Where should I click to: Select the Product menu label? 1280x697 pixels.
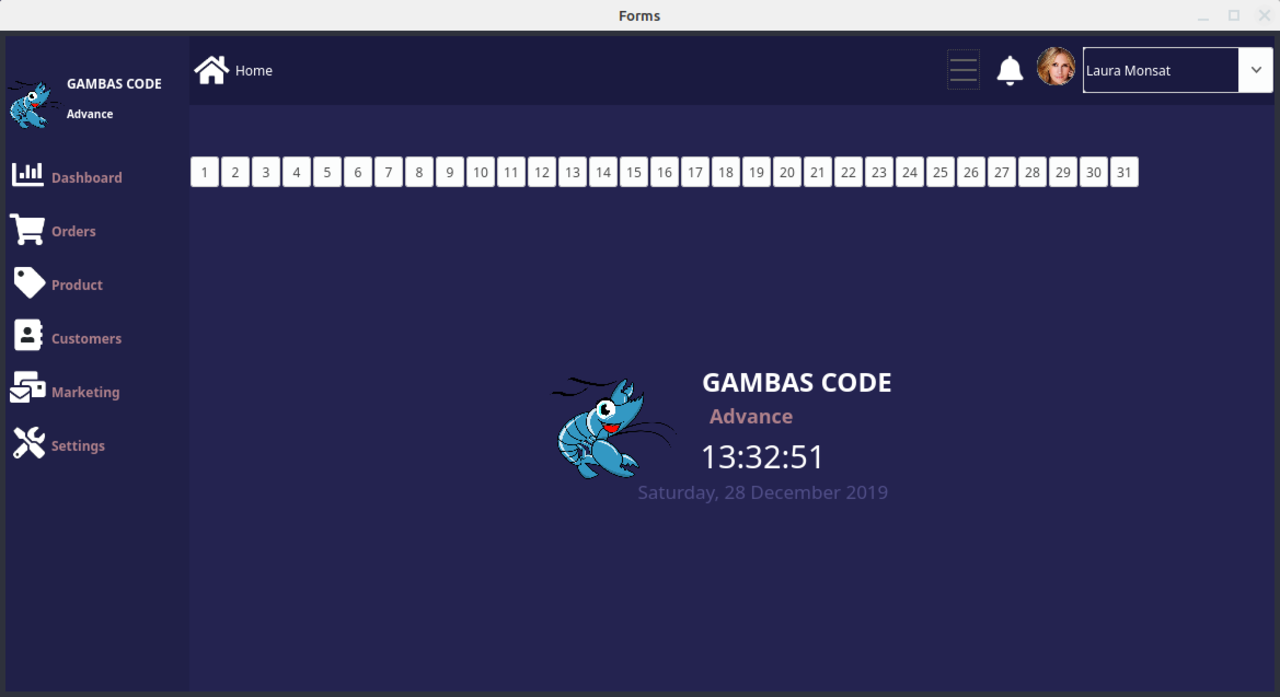point(77,285)
